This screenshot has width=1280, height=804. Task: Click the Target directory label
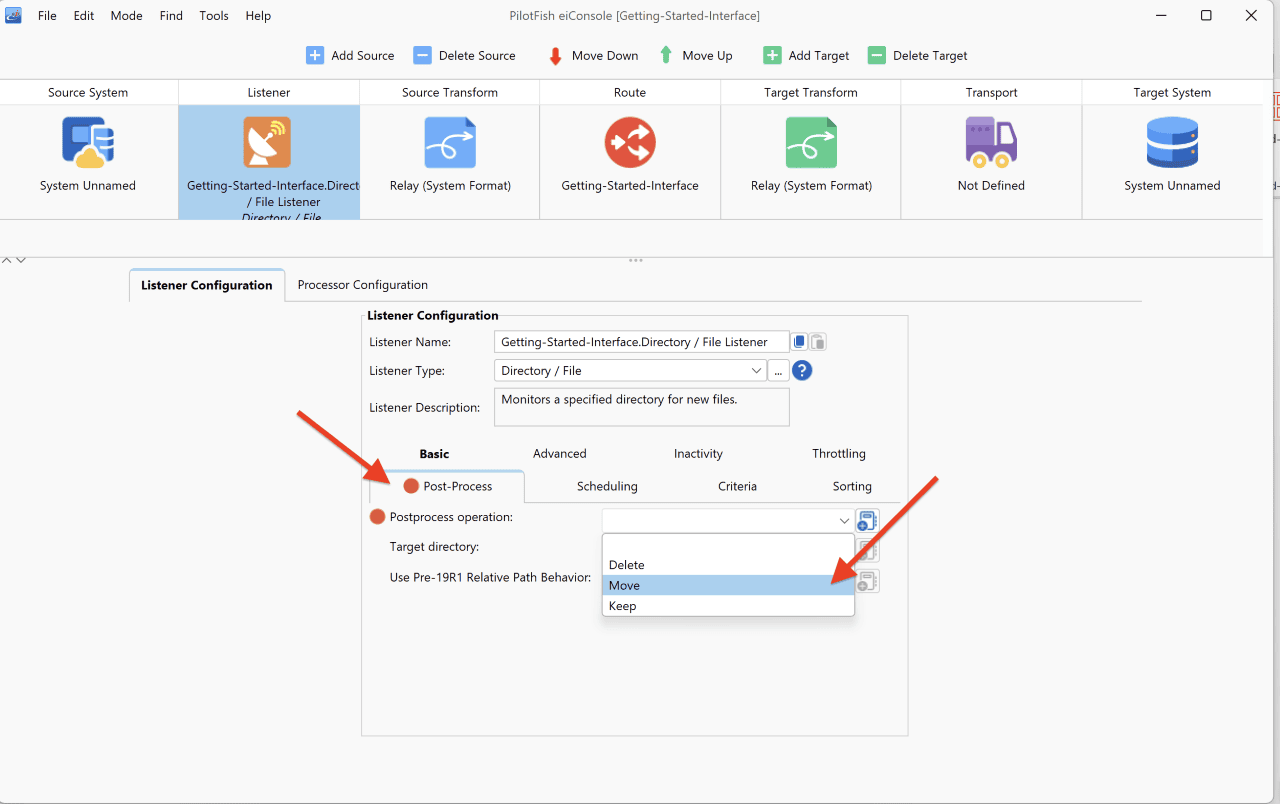434,547
